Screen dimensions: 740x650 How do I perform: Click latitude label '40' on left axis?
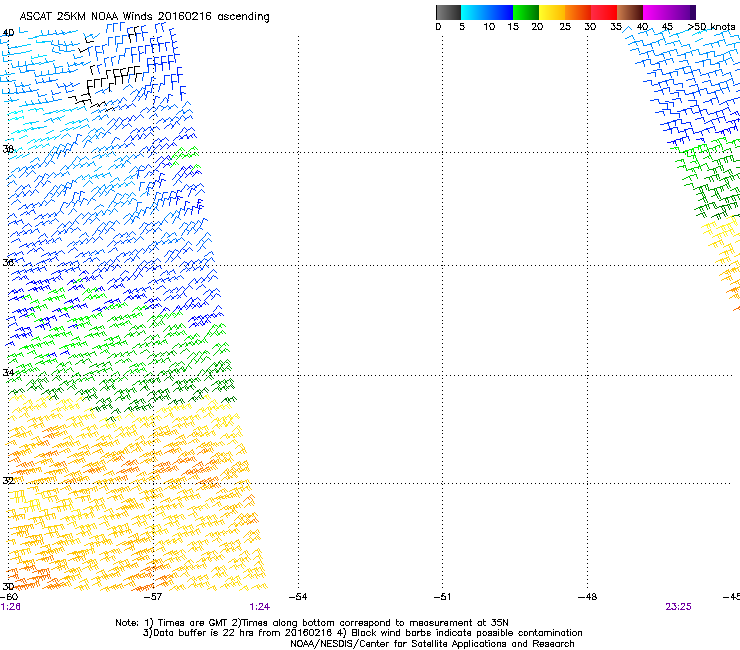tap(8, 33)
